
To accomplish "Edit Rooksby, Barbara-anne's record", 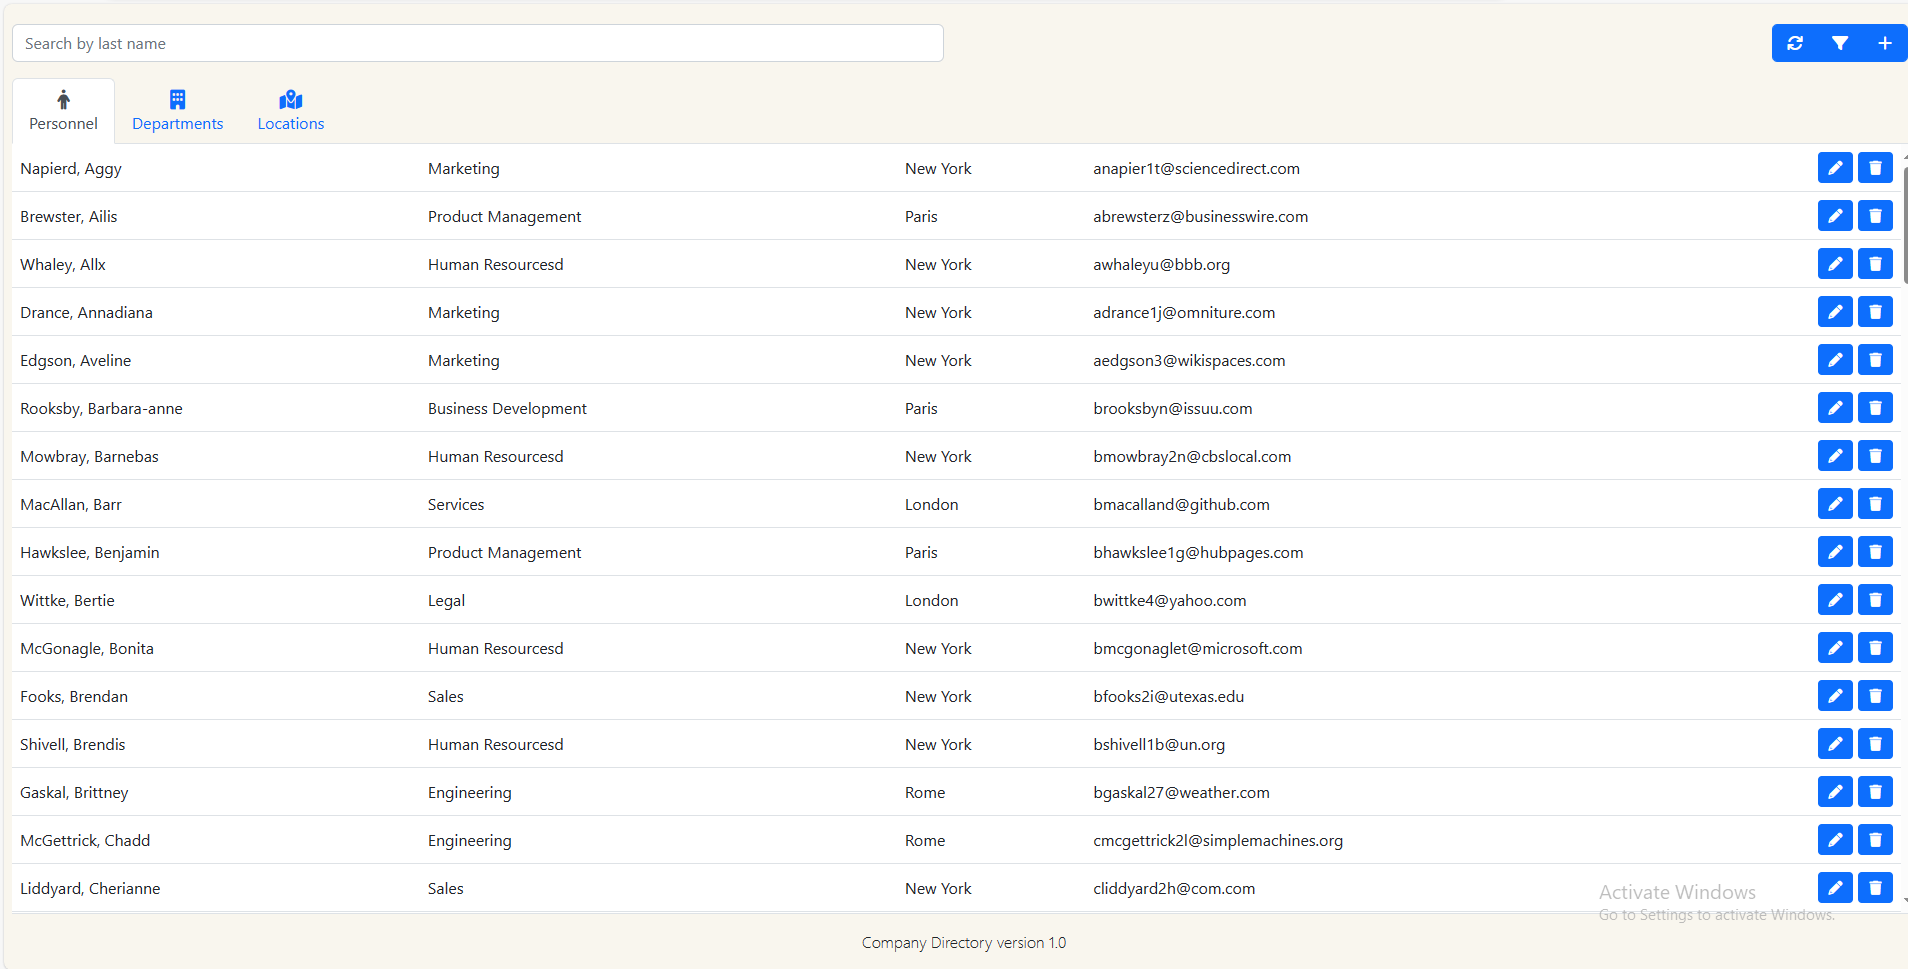I will tap(1834, 407).
